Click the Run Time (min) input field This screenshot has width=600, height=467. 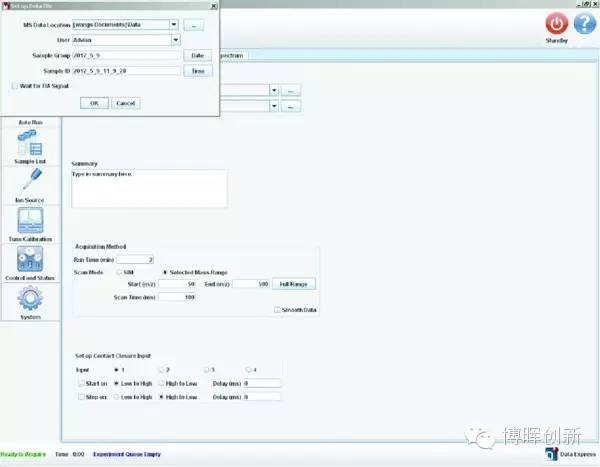coord(137,259)
